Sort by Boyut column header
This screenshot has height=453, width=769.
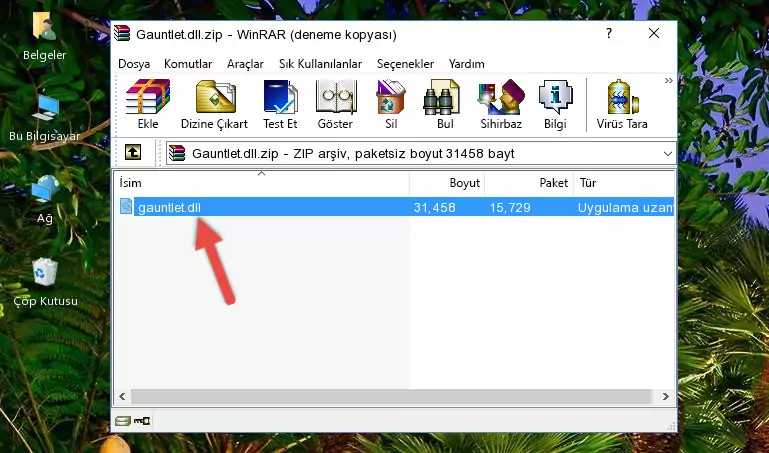click(x=447, y=183)
